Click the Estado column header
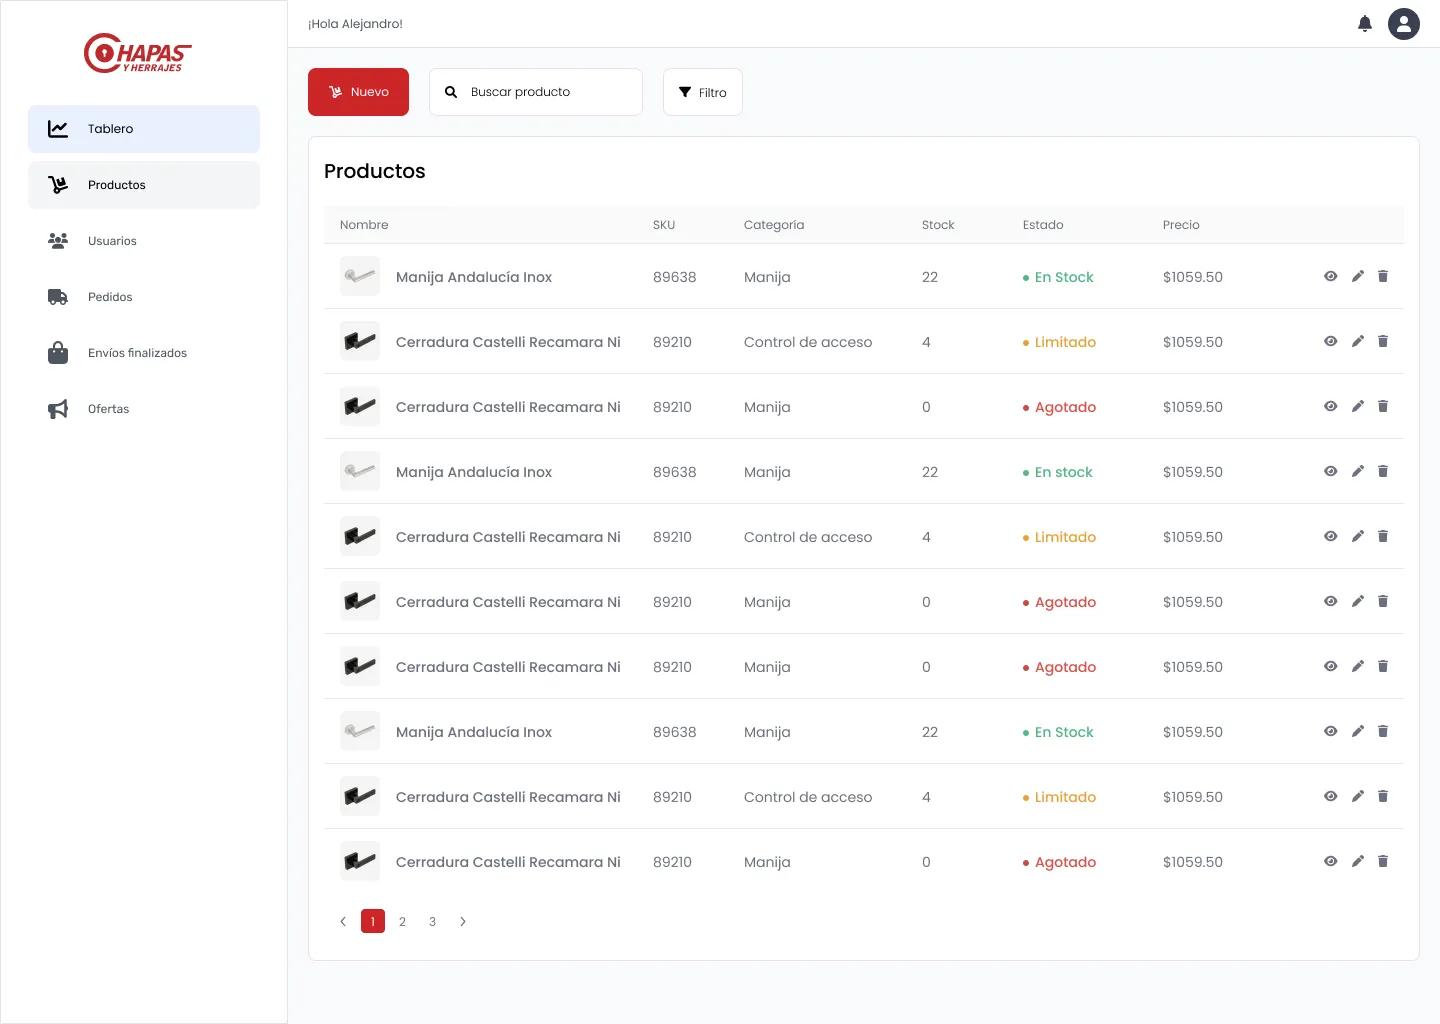The image size is (1440, 1024). [x=1043, y=225]
